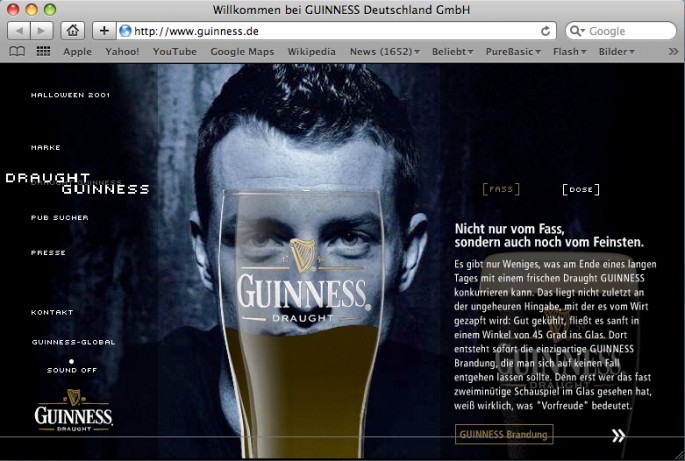685x461 pixels.
Task: Open the Google Maps bookmark
Action: 242,52
